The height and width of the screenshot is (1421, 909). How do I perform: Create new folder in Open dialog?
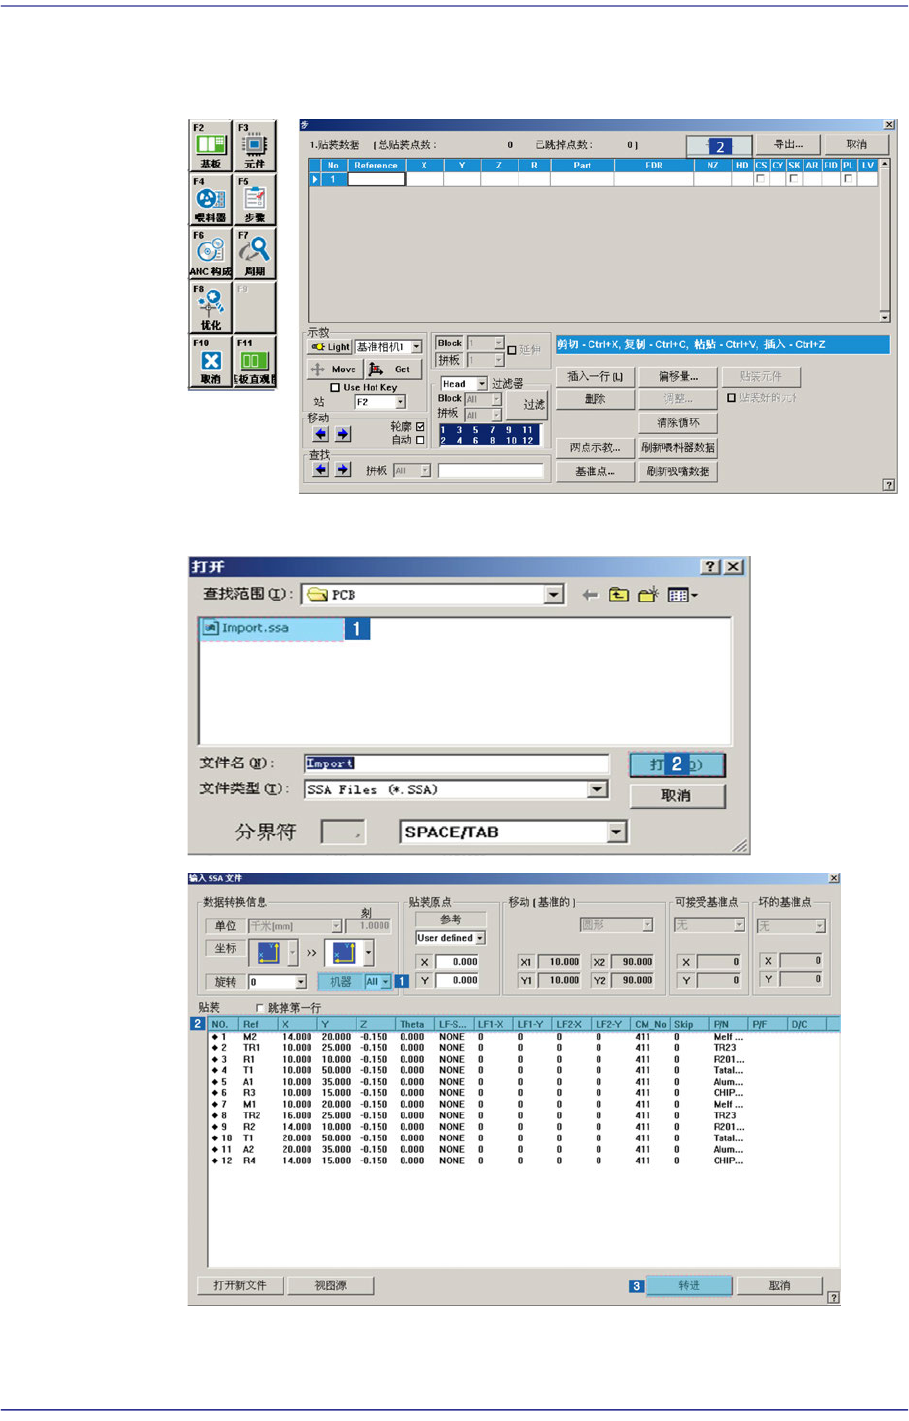coord(648,595)
